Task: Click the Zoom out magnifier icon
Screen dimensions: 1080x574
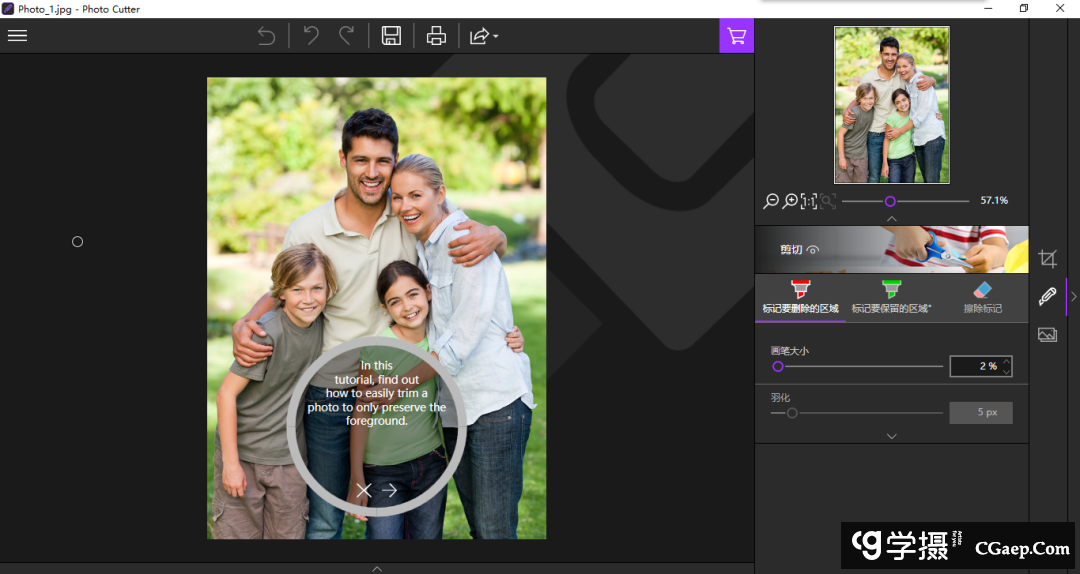Action: (770, 201)
